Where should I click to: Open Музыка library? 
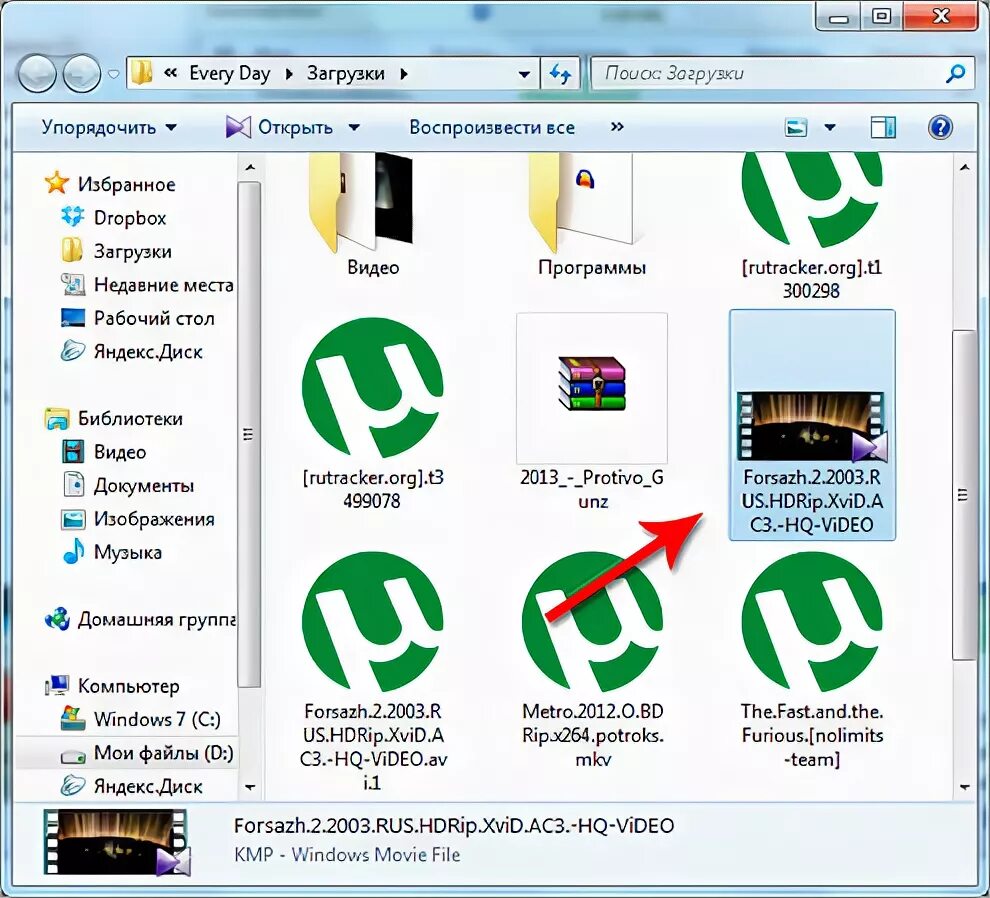(112, 552)
